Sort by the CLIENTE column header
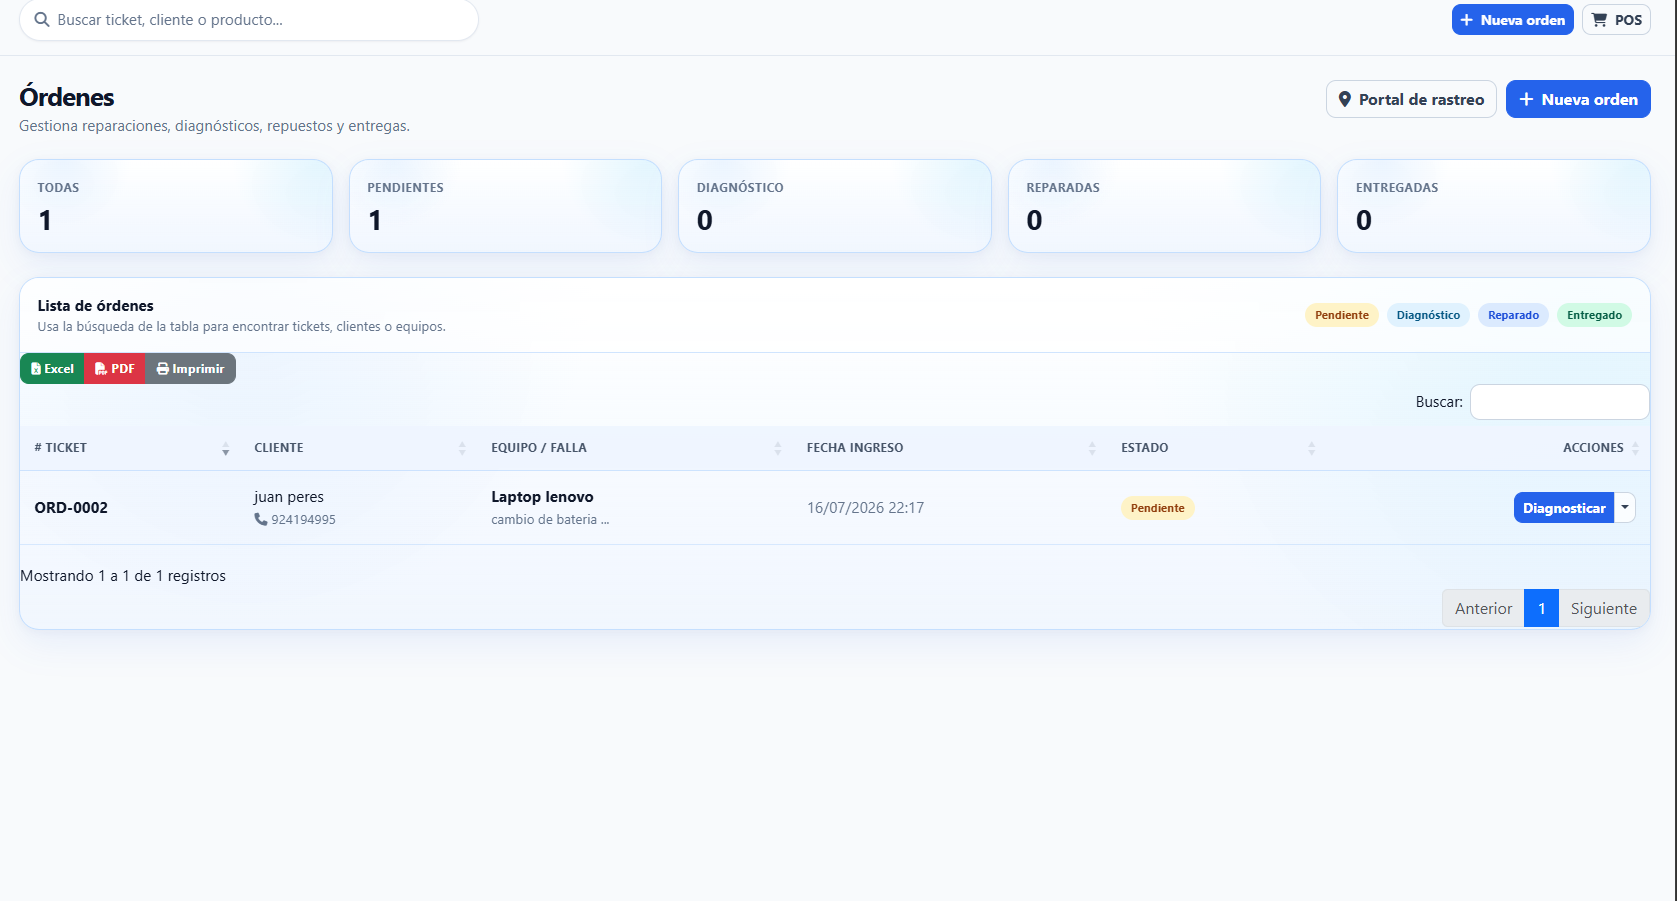This screenshot has height=901, width=1677. (x=360, y=448)
